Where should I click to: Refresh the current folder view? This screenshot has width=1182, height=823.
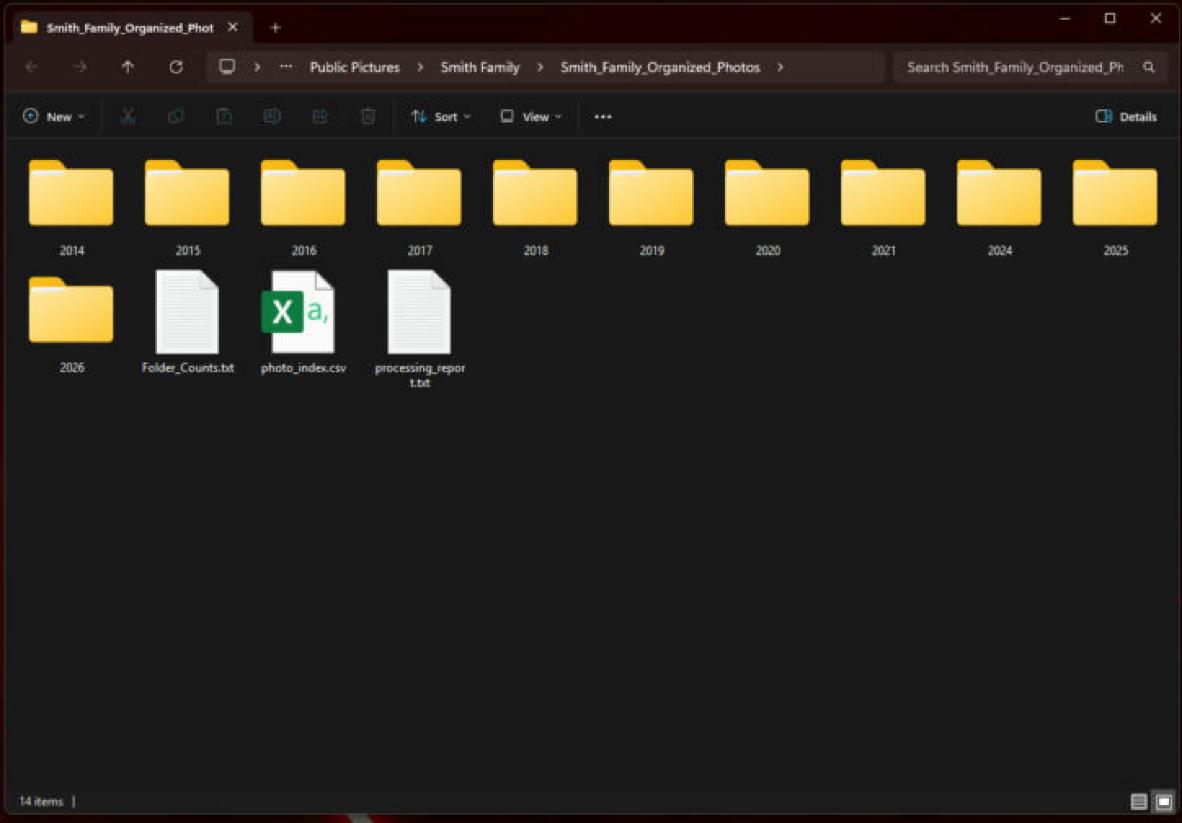coord(176,67)
